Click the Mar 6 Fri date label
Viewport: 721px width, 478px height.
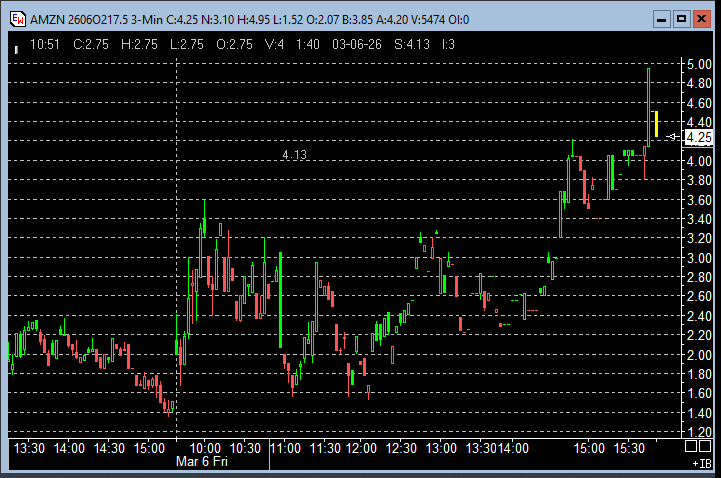coord(203,462)
